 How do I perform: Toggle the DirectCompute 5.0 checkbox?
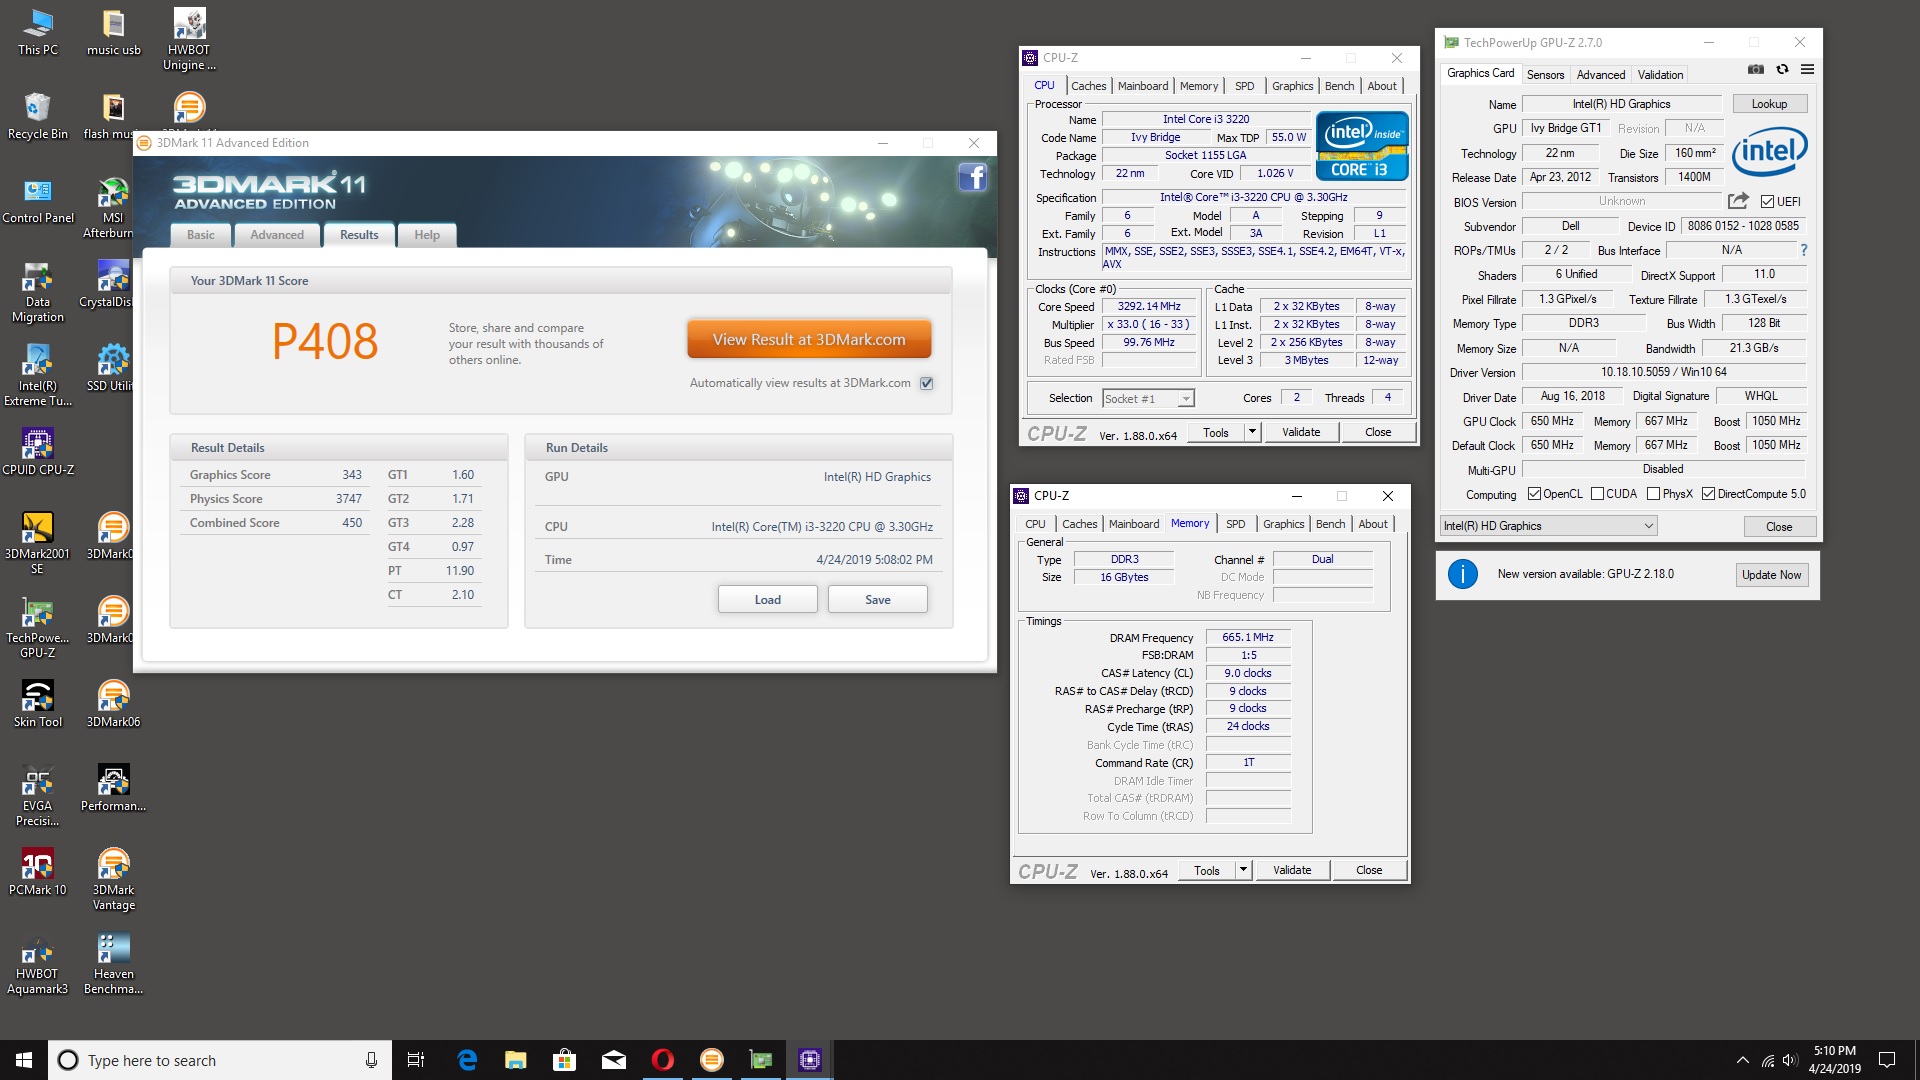pos(1709,494)
